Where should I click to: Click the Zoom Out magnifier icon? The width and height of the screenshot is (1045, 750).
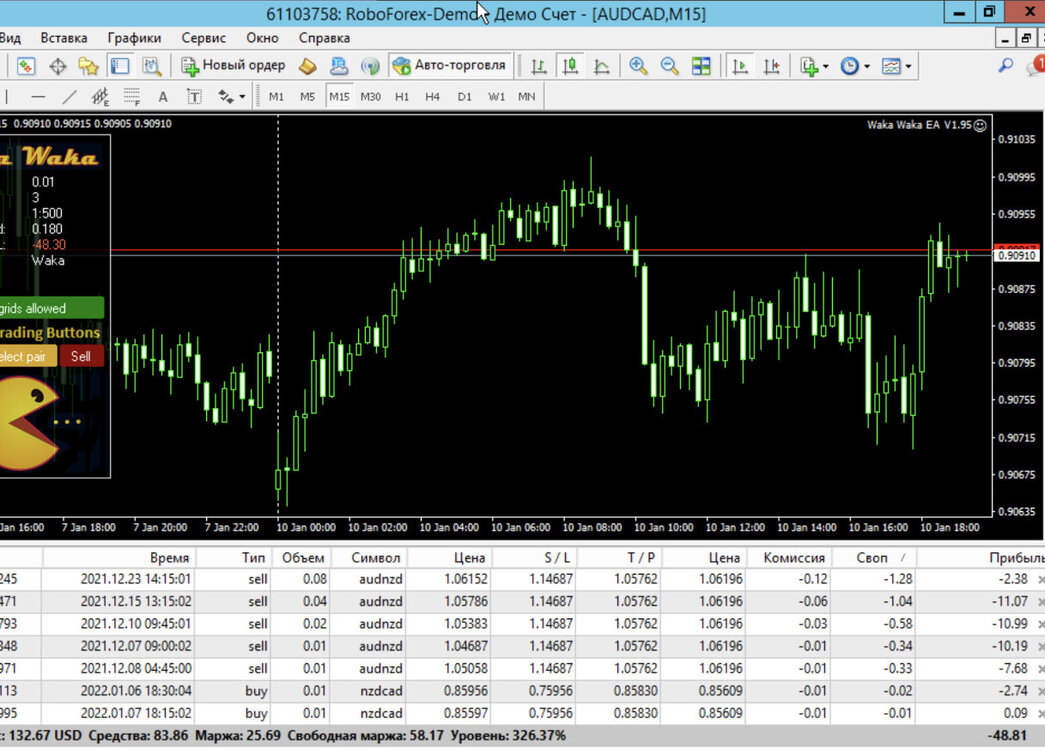click(x=669, y=65)
